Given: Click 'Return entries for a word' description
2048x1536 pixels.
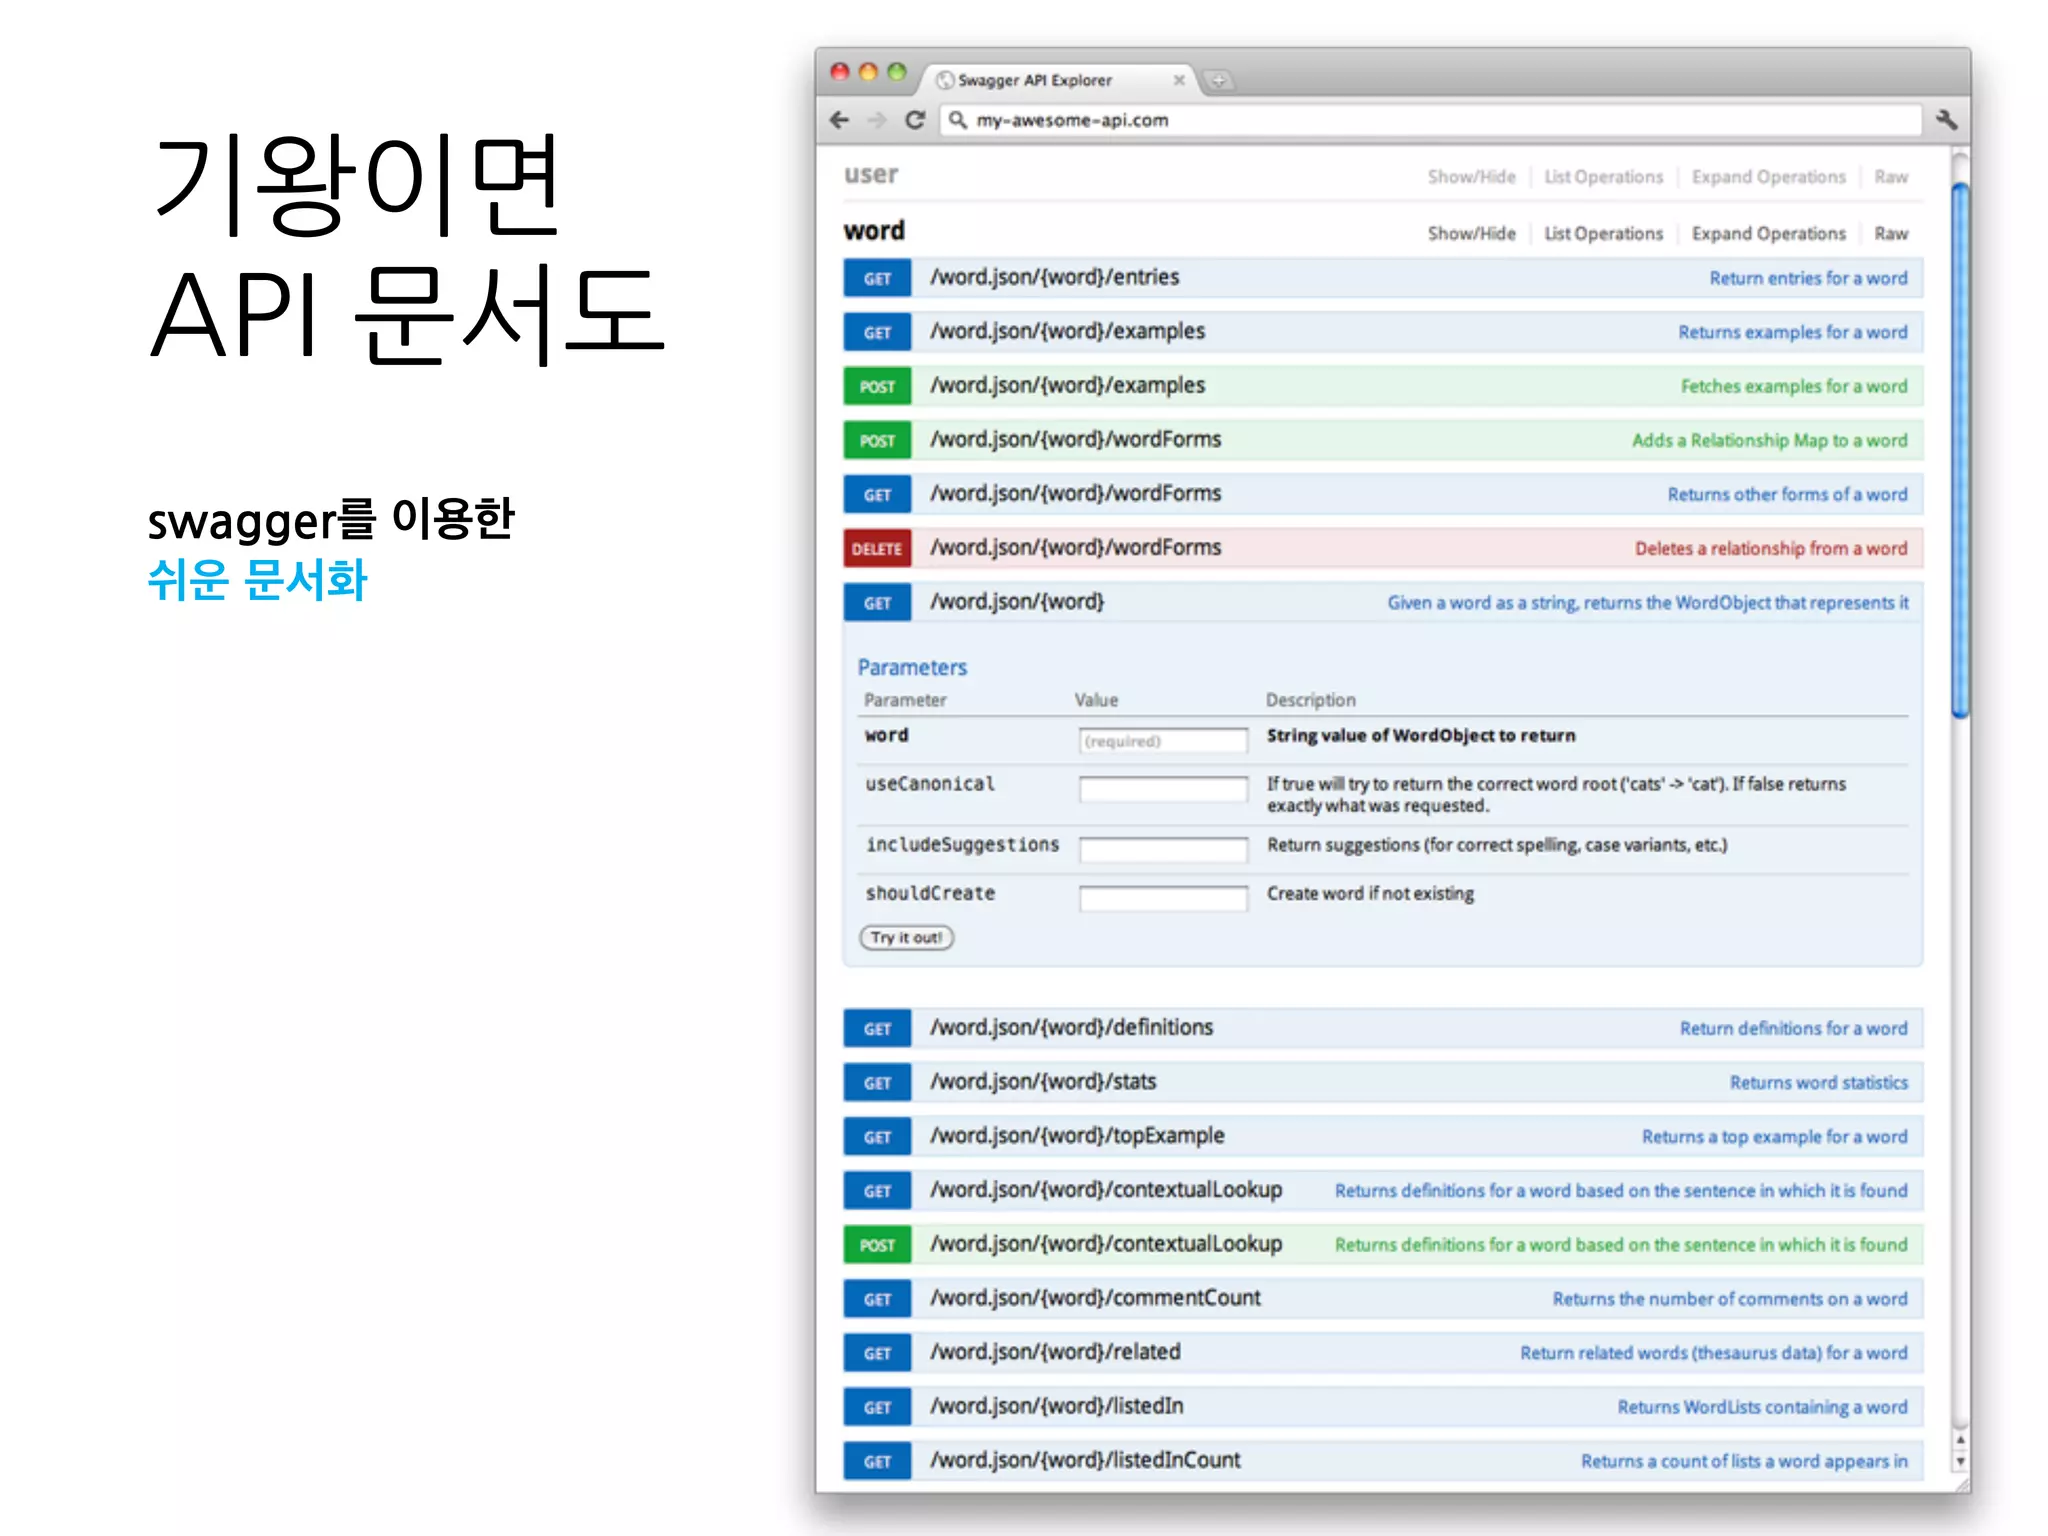Looking at the screenshot, I should pos(1808,279).
